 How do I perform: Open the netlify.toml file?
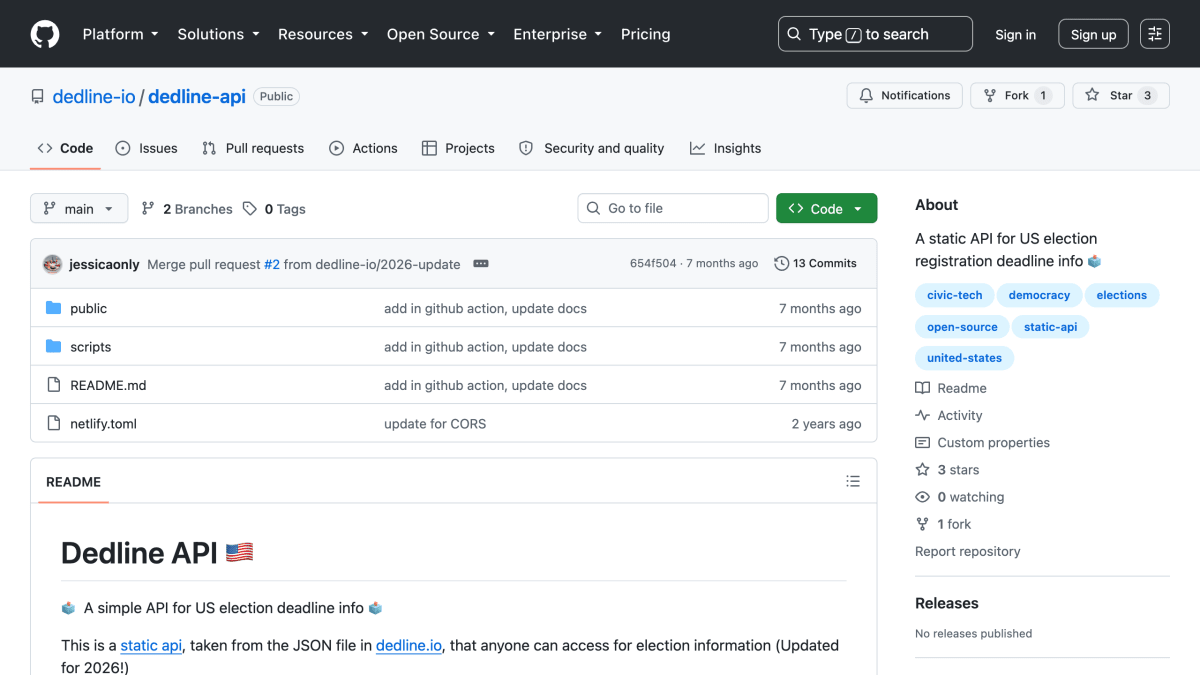(x=103, y=424)
